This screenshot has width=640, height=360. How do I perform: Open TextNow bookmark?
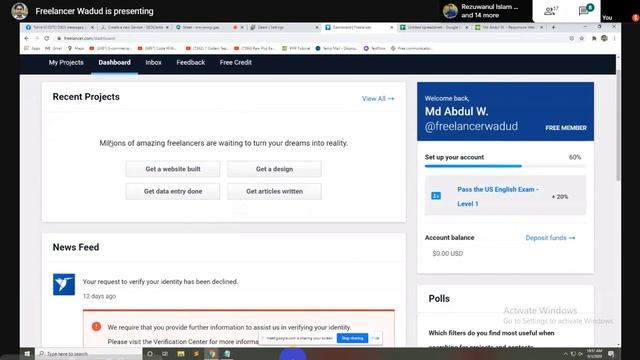tap(374, 48)
